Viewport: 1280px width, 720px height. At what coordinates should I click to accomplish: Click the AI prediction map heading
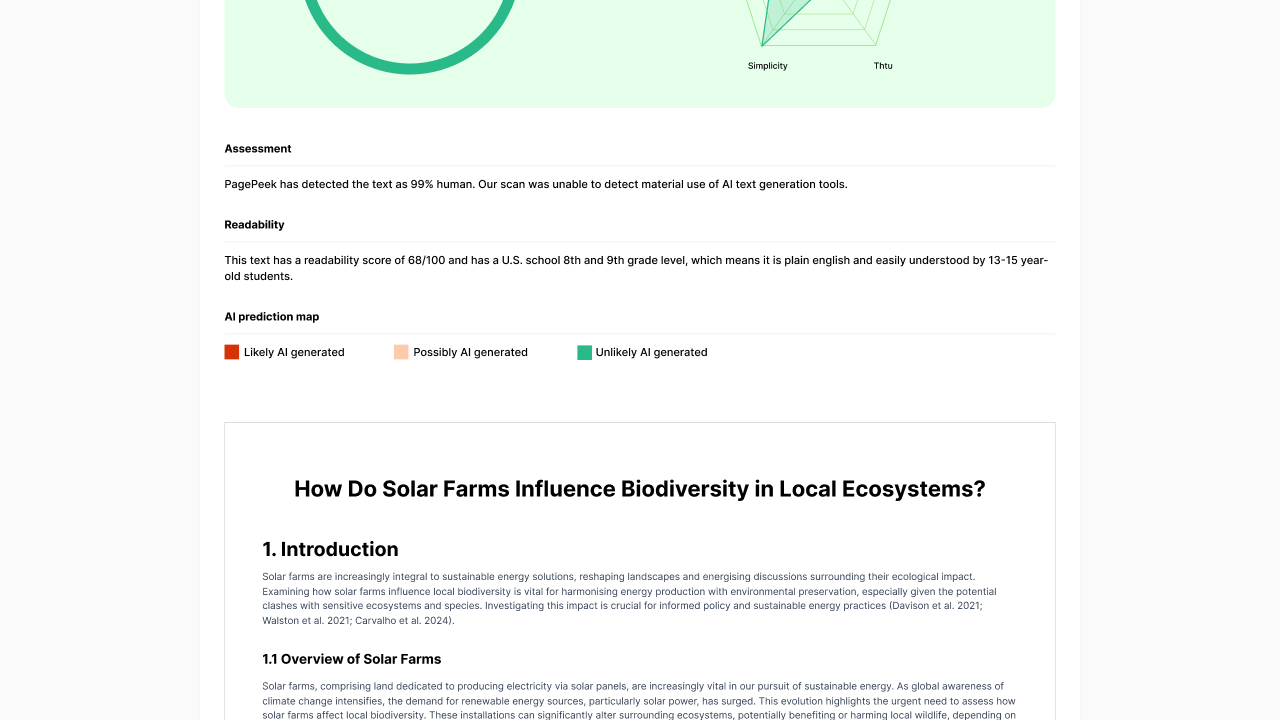272,317
